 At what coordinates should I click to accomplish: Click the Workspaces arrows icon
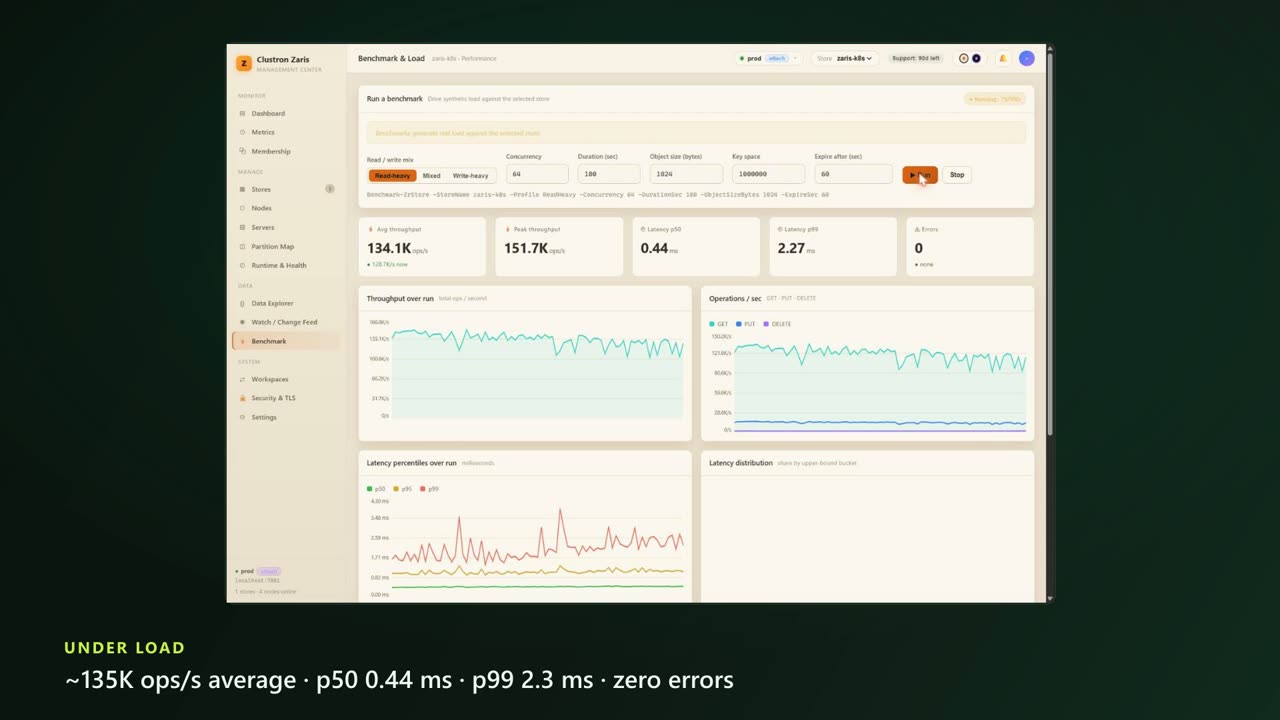[242, 379]
